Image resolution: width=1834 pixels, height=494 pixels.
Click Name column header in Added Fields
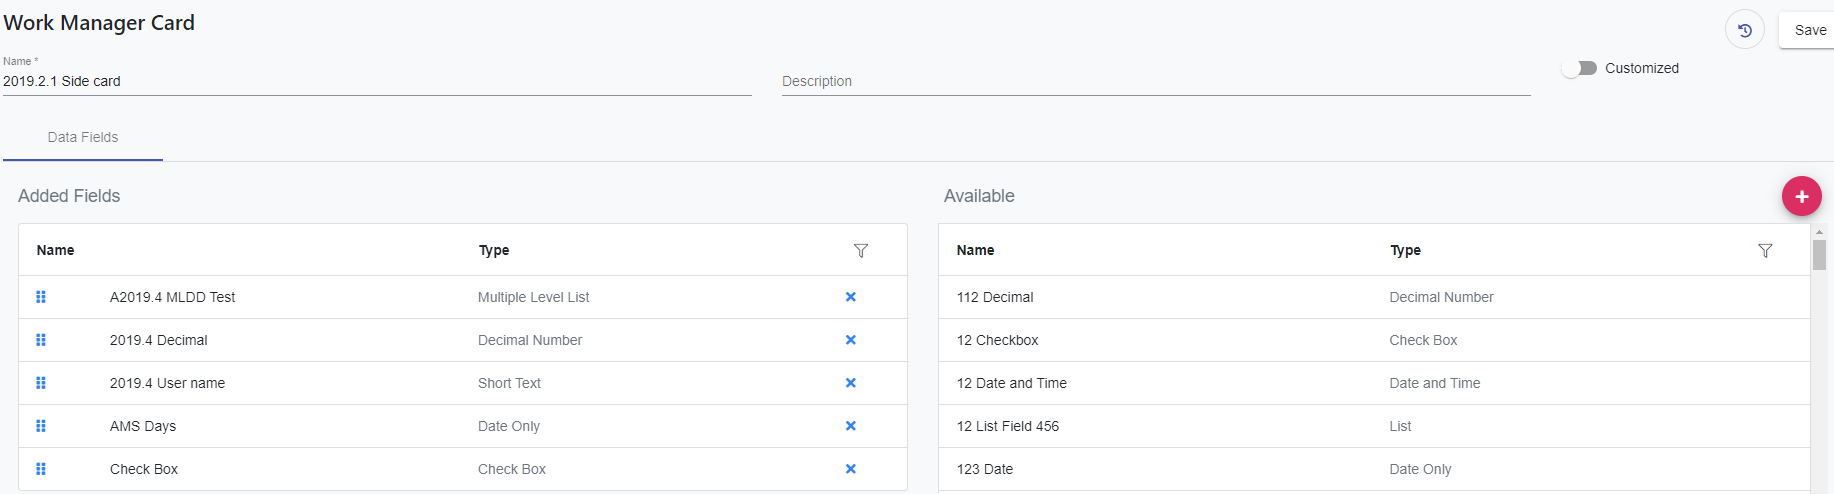coord(56,250)
